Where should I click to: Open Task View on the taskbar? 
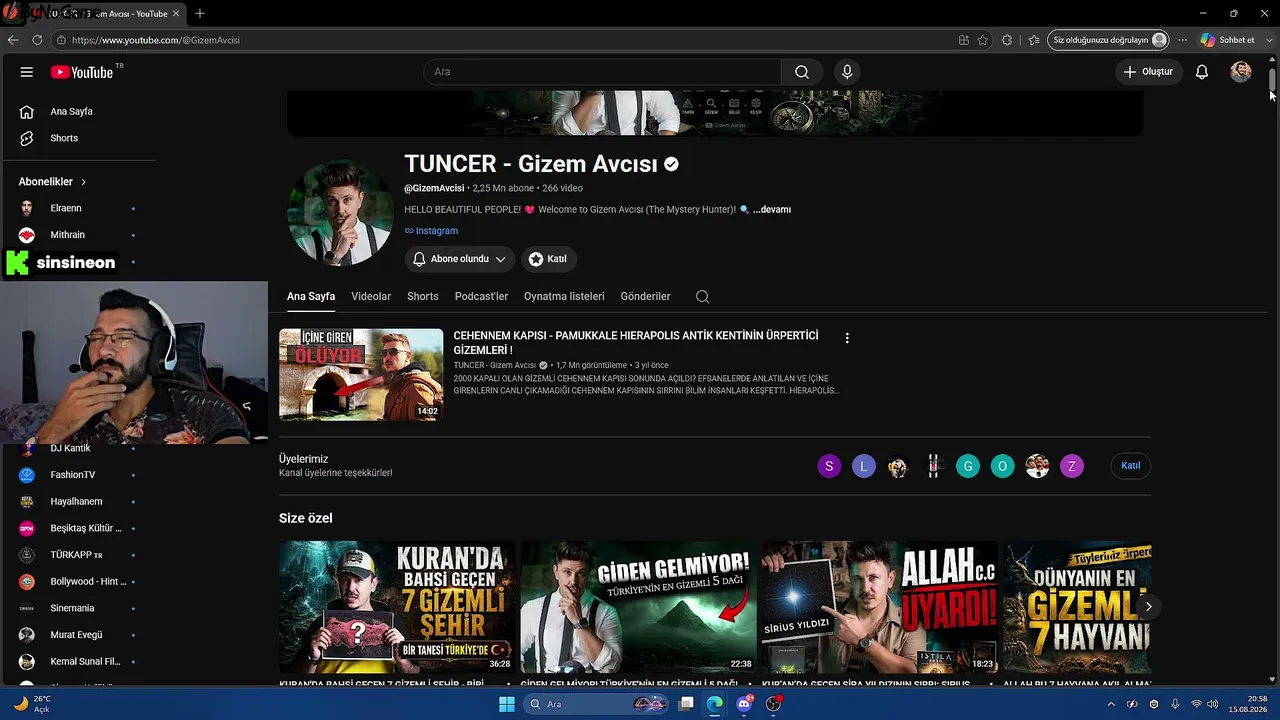pyautogui.click(x=686, y=704)
